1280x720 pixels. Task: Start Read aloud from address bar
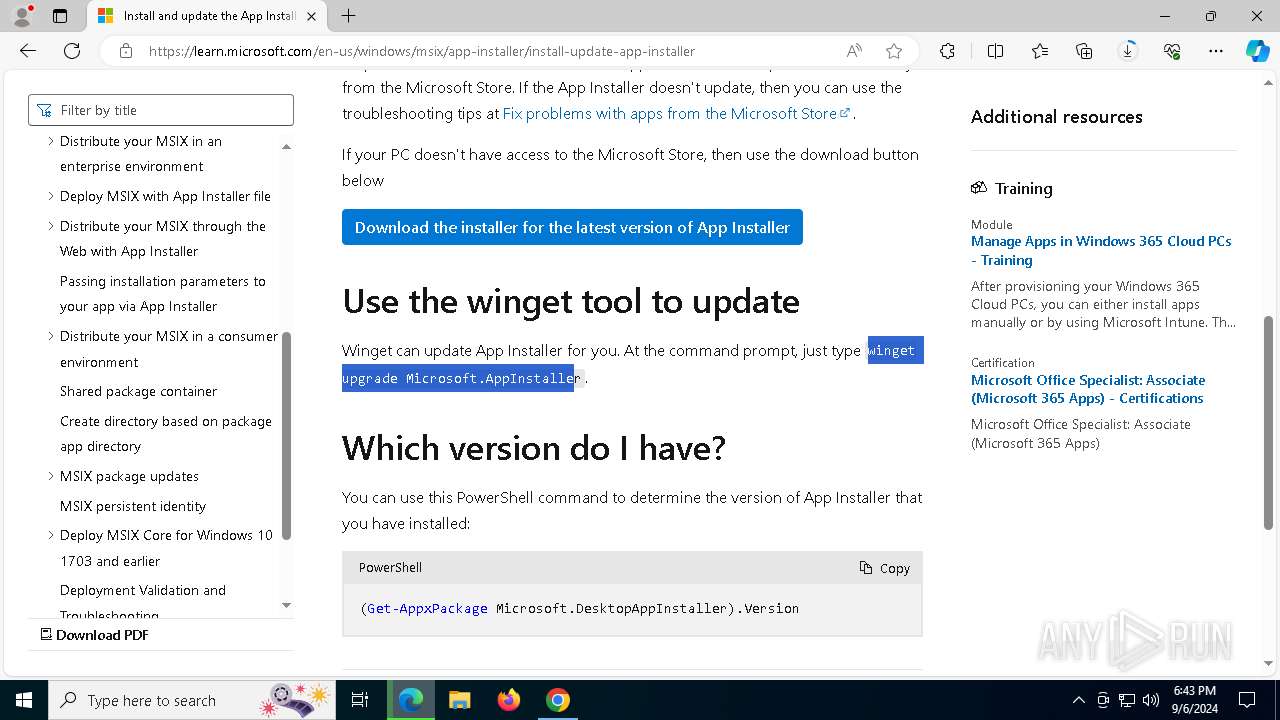tap(854, 51)
